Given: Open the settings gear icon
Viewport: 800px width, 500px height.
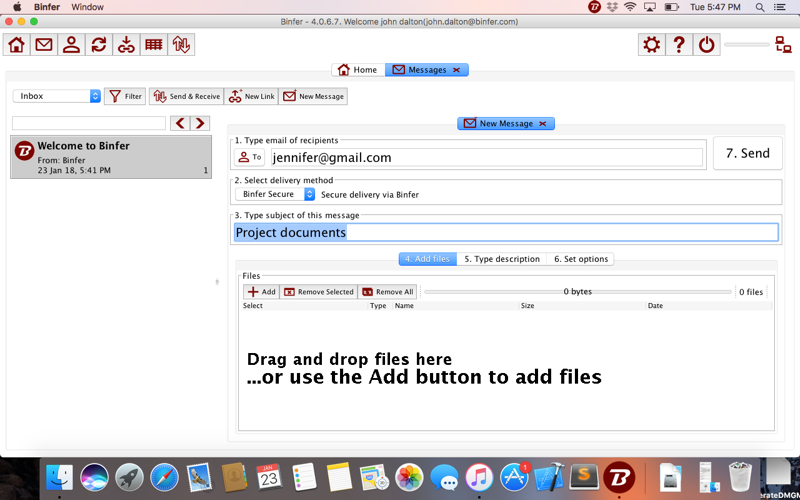Looking at the screenshot, I should pos(652,45).
